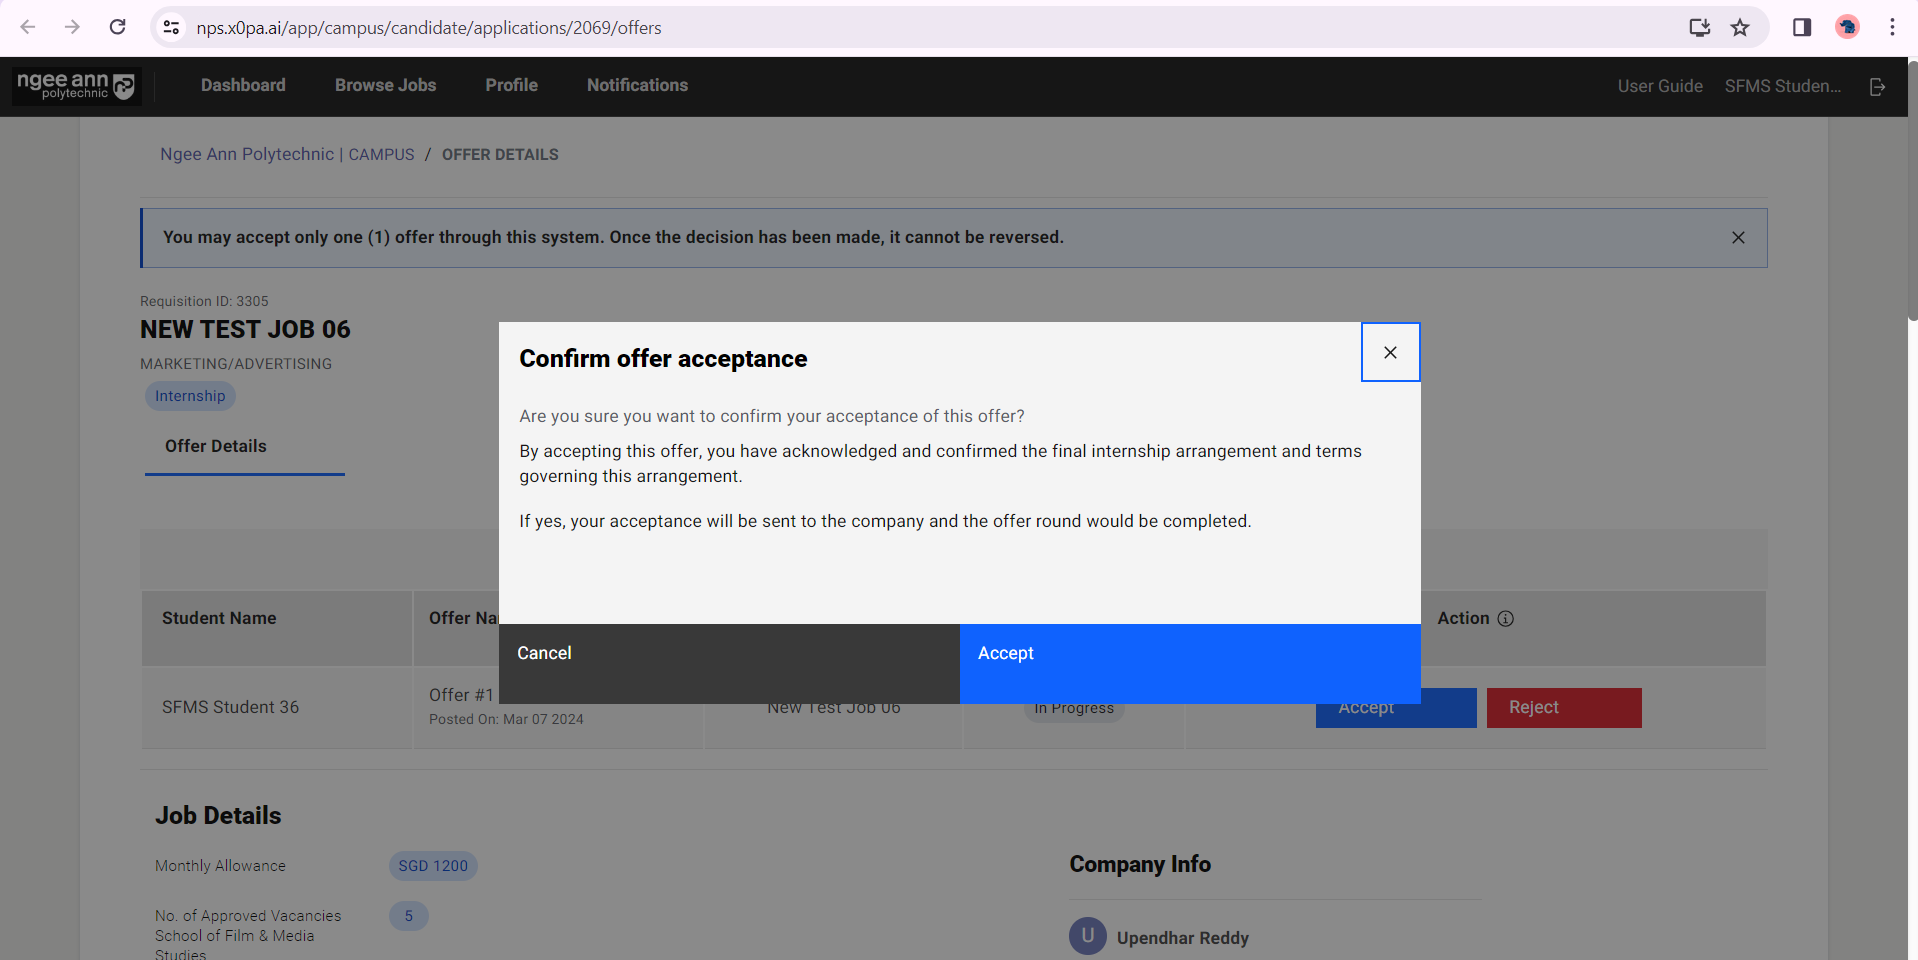Screen dimensions: 1918x960
Task: Sign out using the logout icon
Action: [x=1876, y=87]
